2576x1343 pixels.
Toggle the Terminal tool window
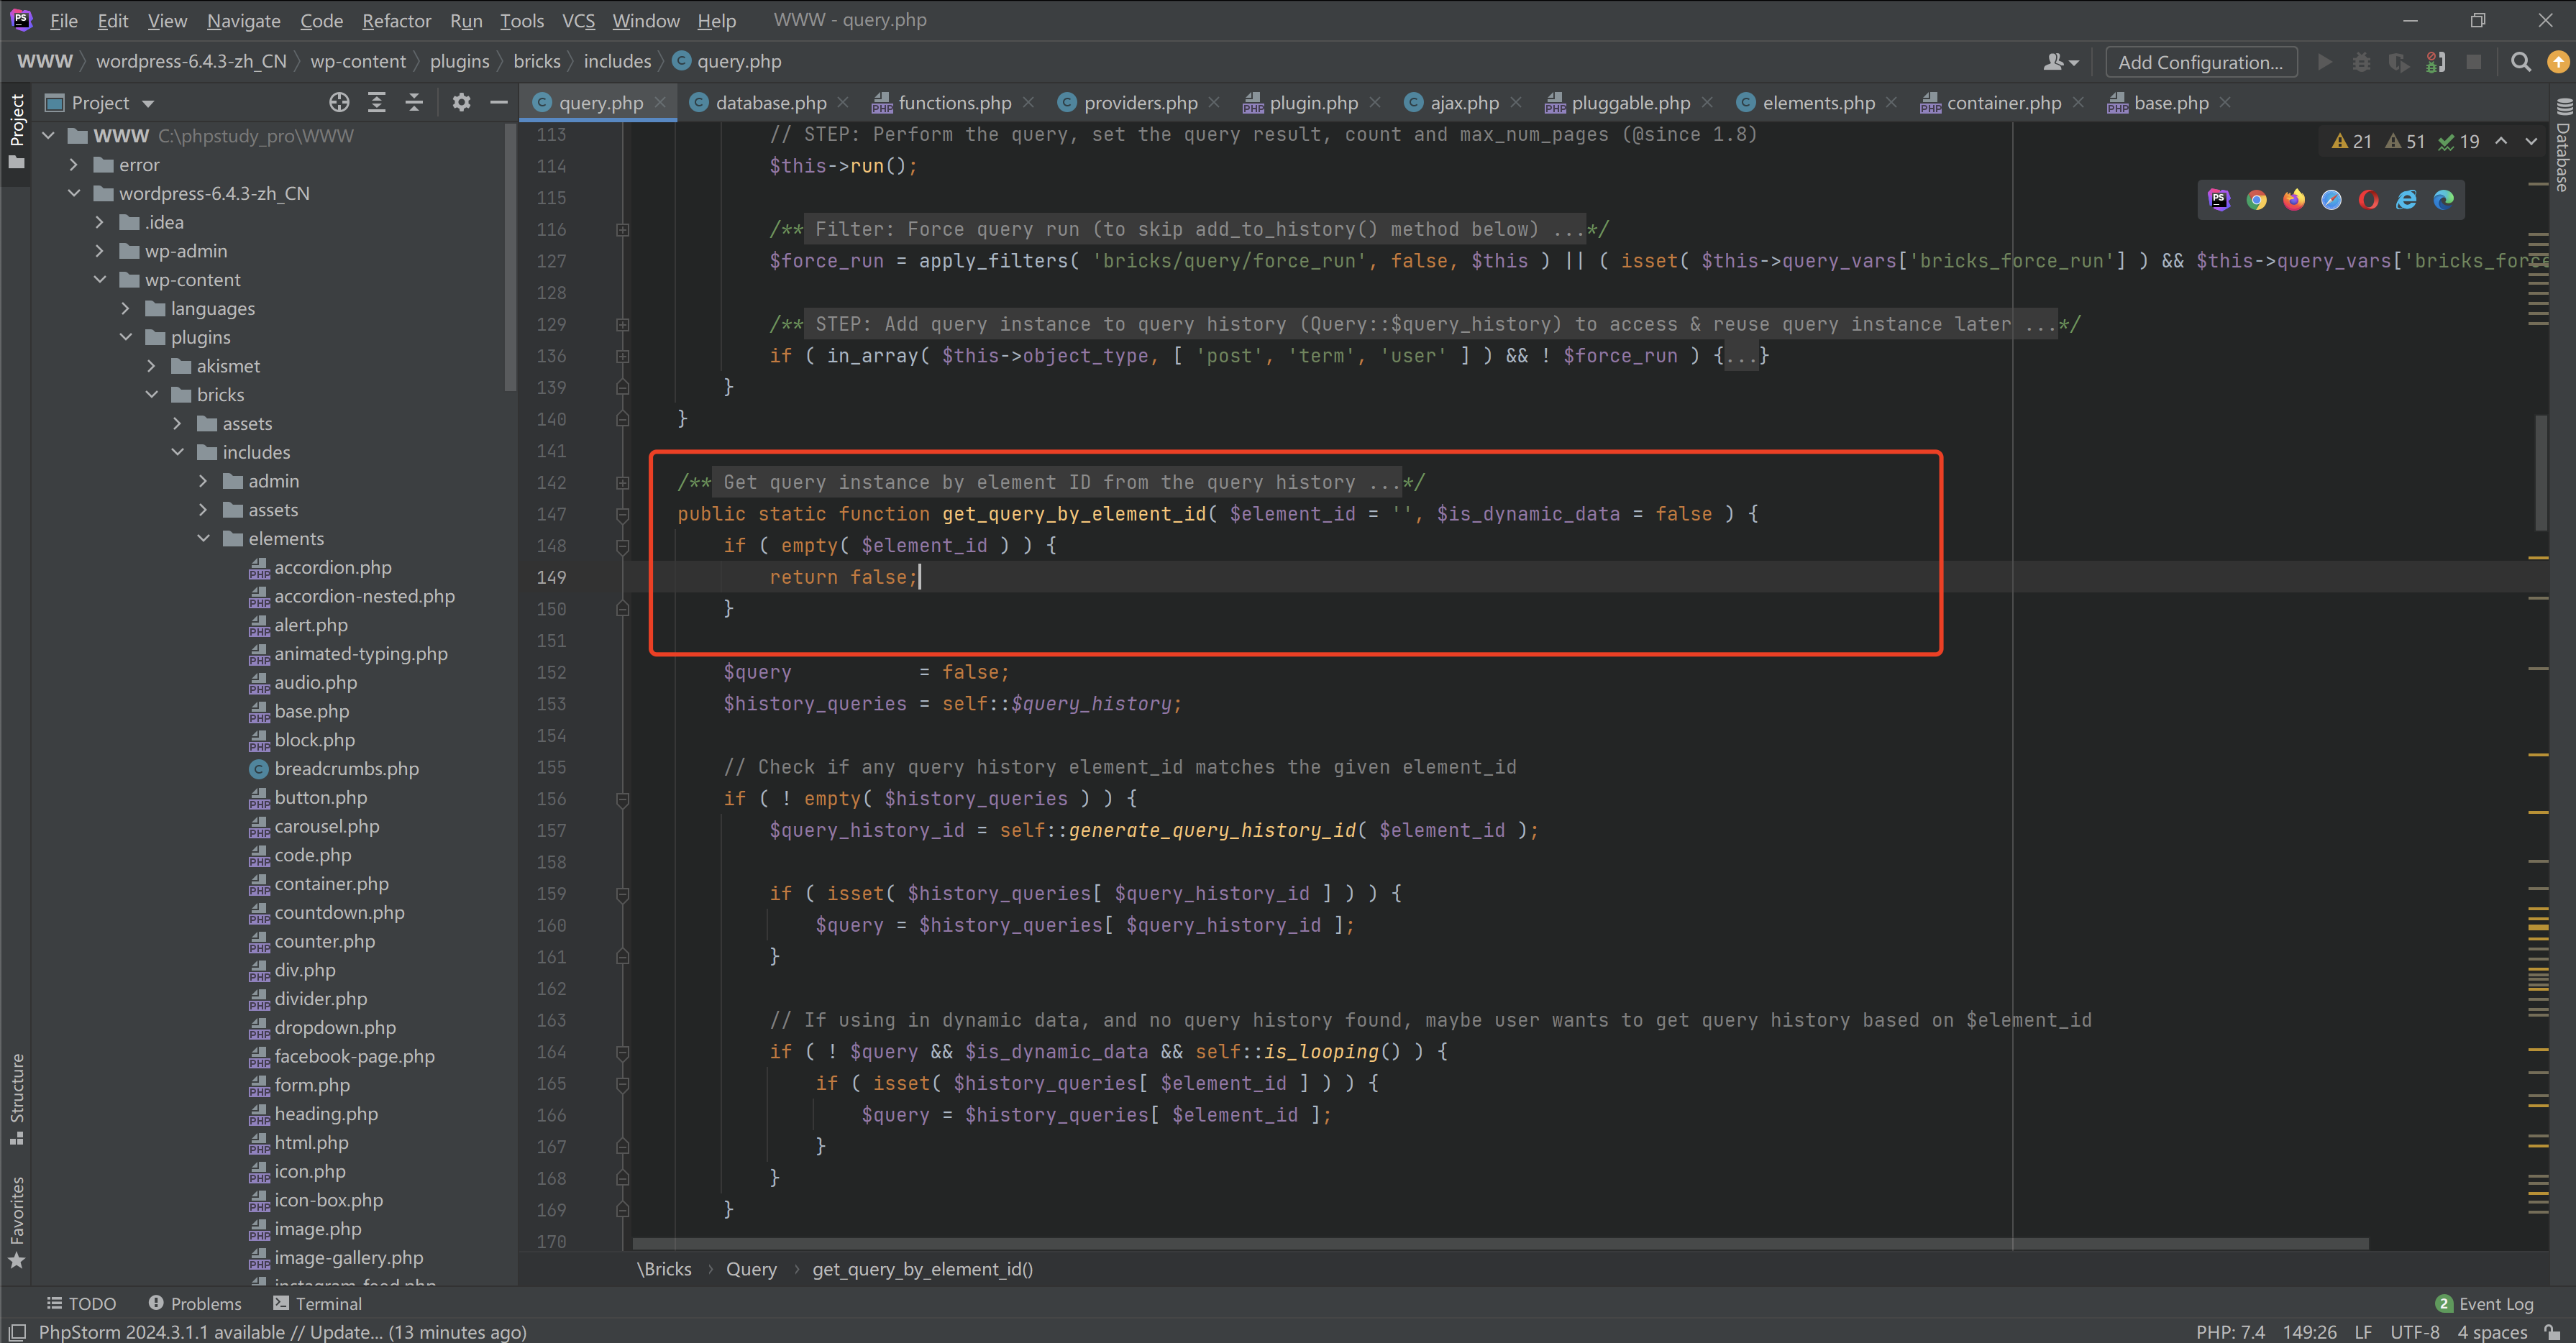tap(318, 1303)
